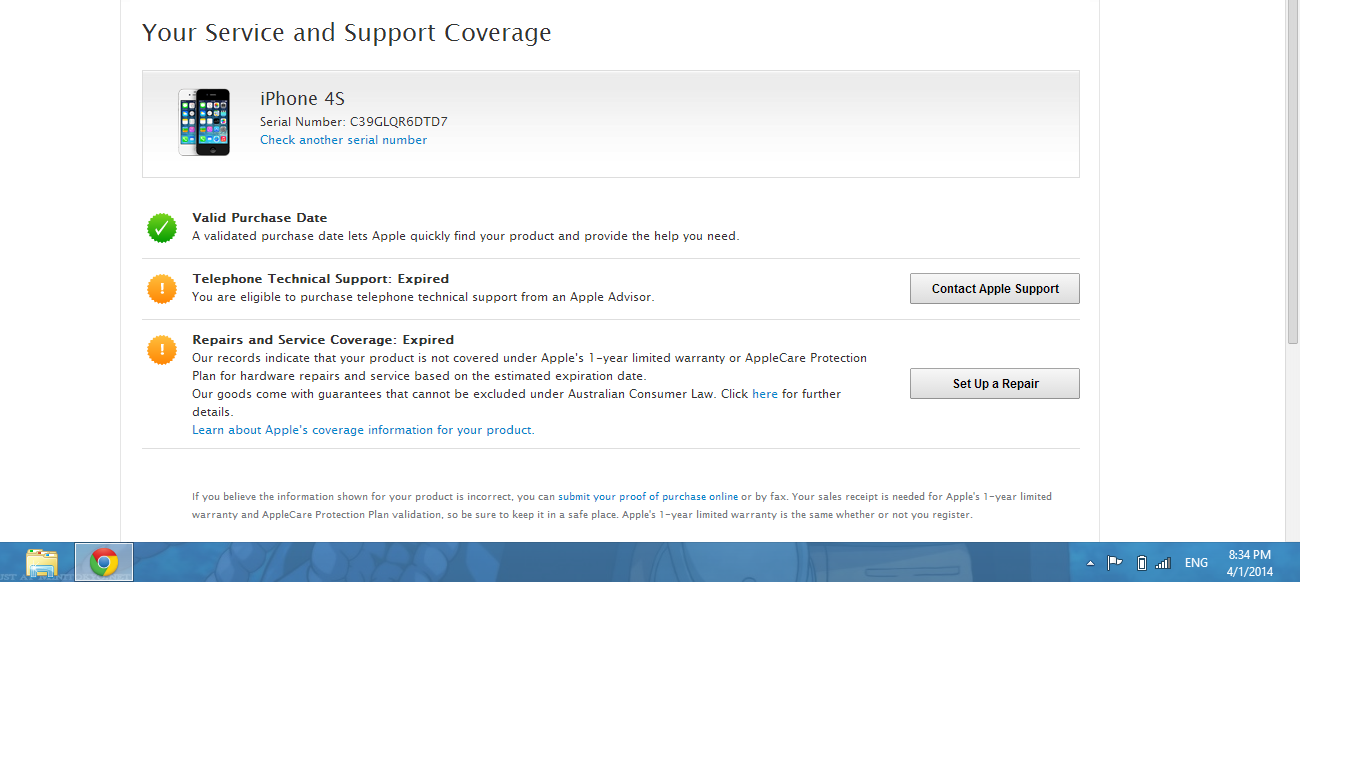Viewport: 1366px width, 768px height.
Task: Open the taskbar clock showing 8:34 PM
Action: 1250,563
